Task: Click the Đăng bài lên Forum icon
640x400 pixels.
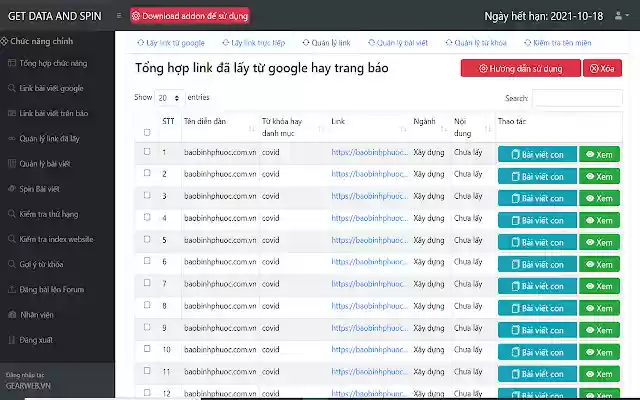Action: pyautogui.click(x=10, y=289)
